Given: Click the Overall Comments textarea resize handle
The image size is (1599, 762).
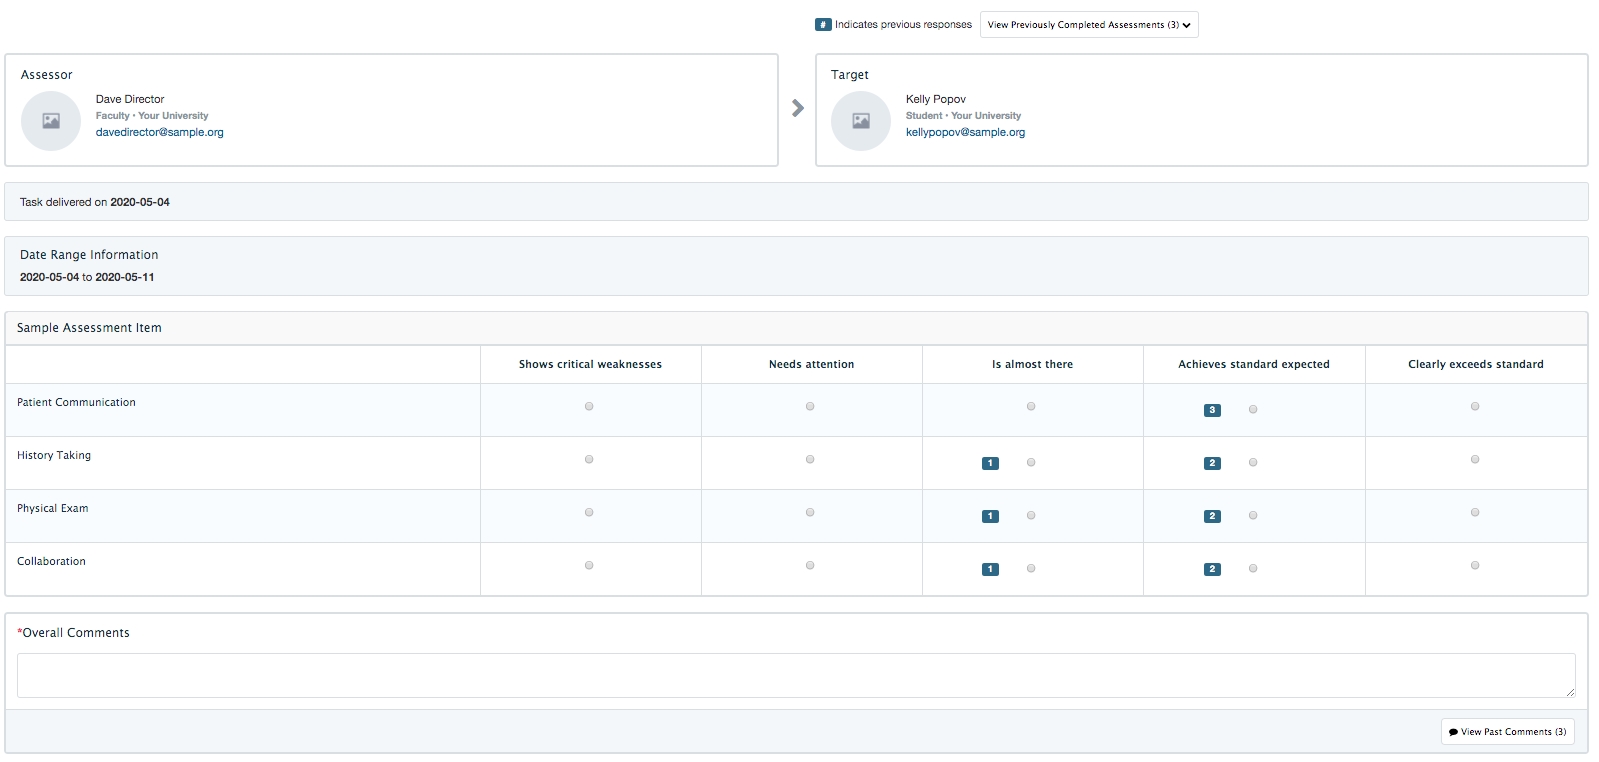Looking at the screenshot, I should pyautogui.click(x=1570, y=692).
